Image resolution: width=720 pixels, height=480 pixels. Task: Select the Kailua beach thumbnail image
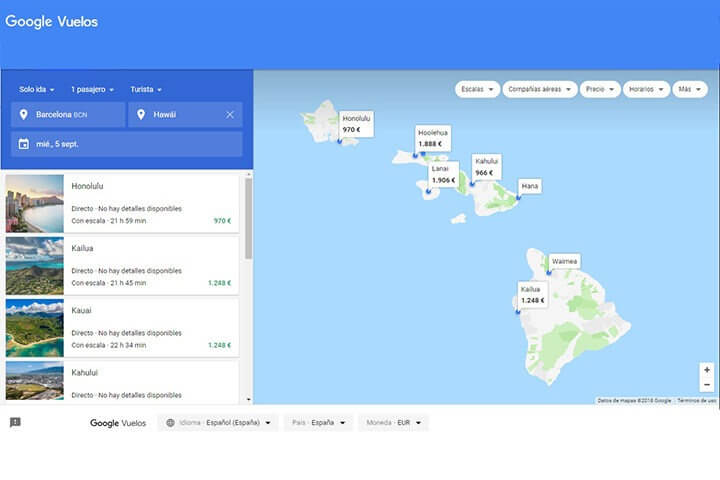click(35, 266)
